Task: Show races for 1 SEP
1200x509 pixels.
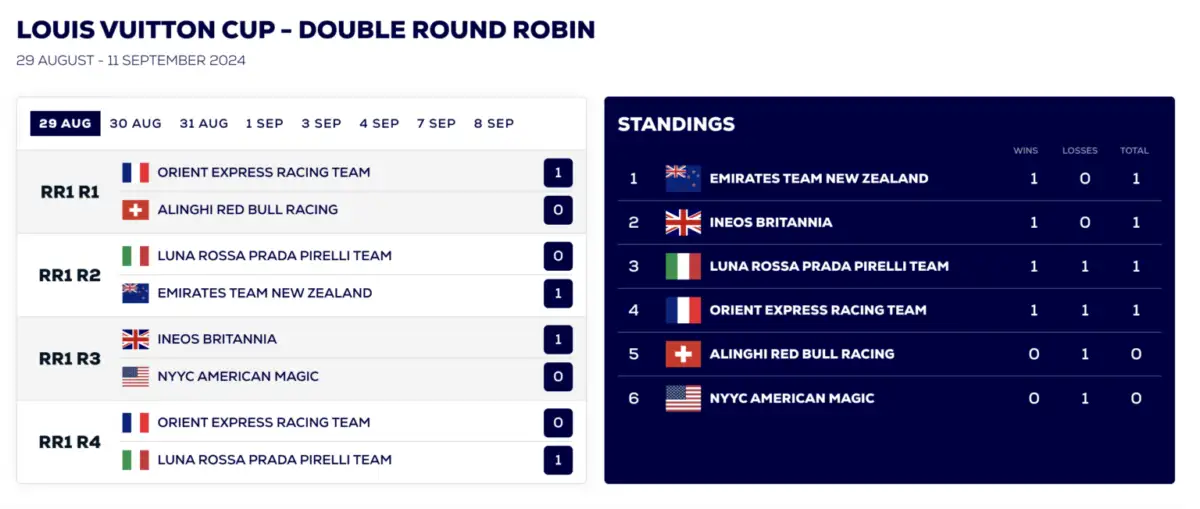Action: point(265,123)
